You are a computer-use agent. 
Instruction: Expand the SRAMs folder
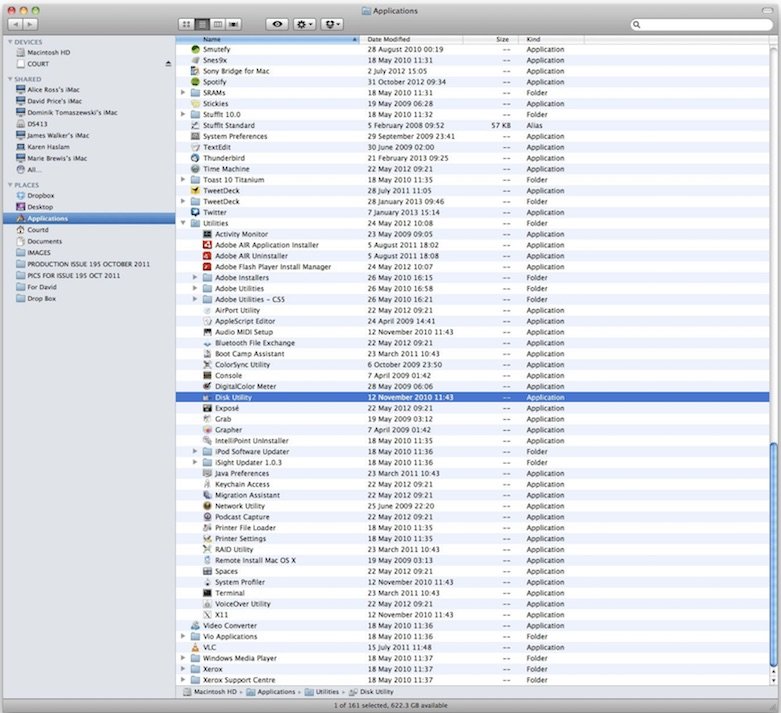pyautogui.click(x=183, y=93)
